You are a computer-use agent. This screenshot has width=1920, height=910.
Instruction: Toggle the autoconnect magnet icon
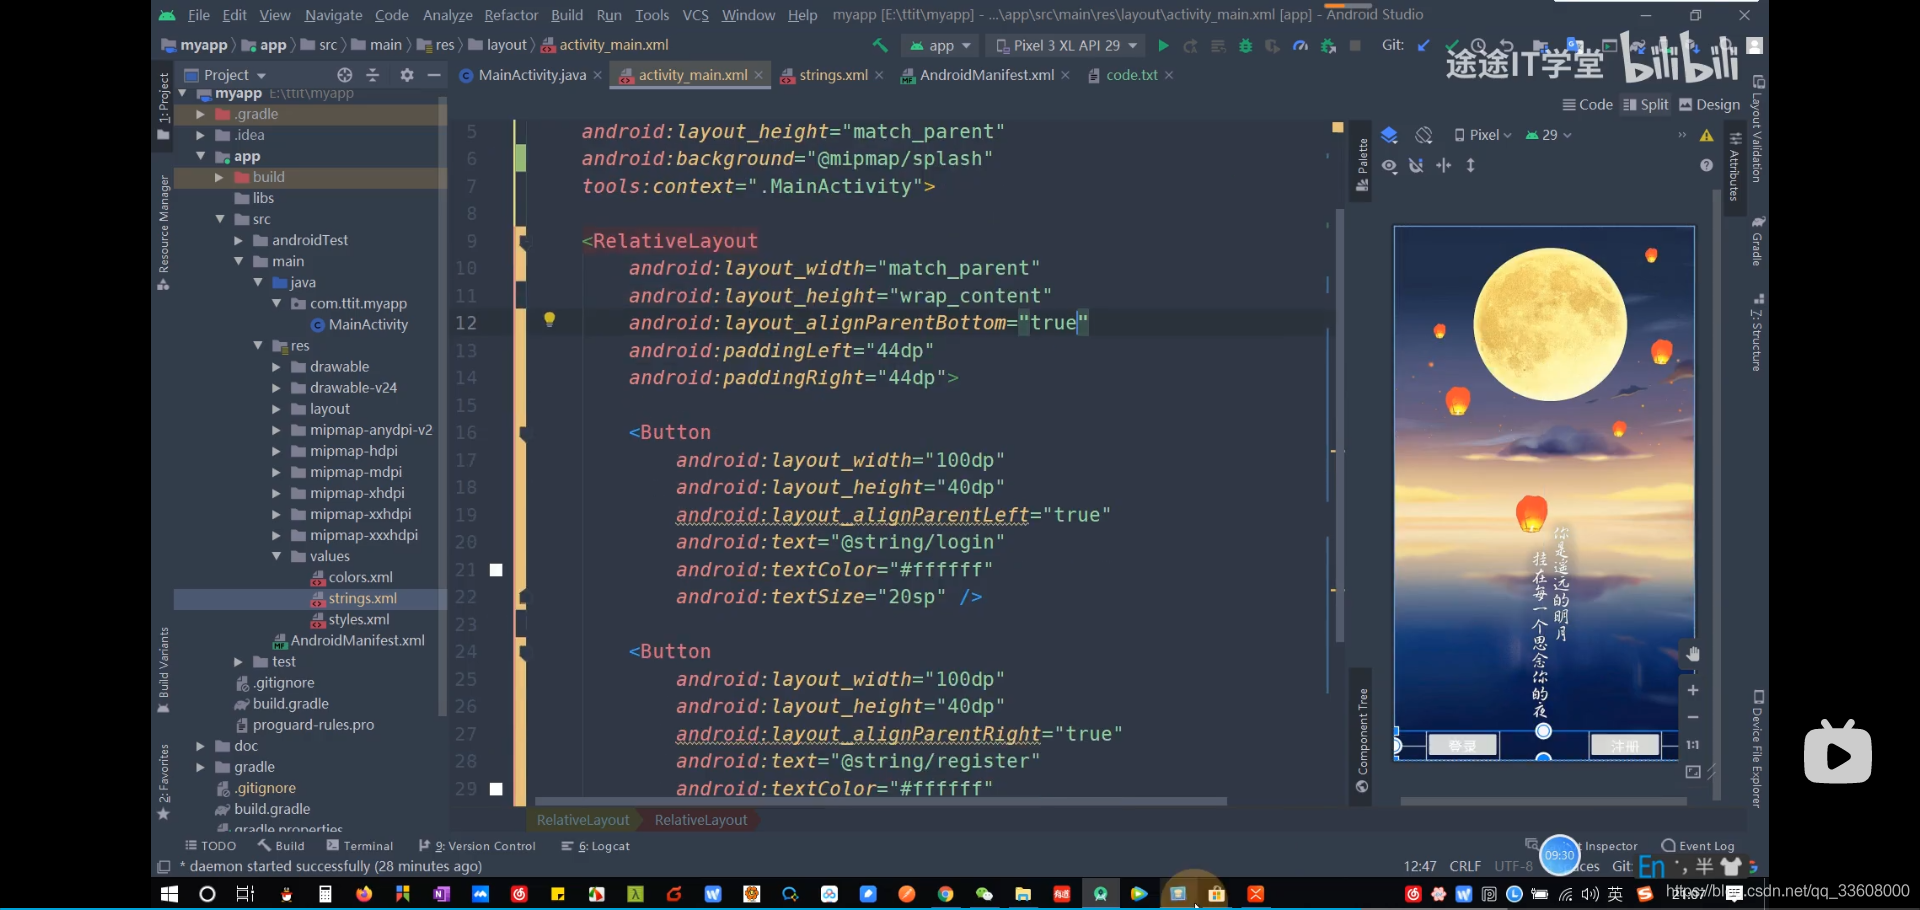click(1416, 165)
